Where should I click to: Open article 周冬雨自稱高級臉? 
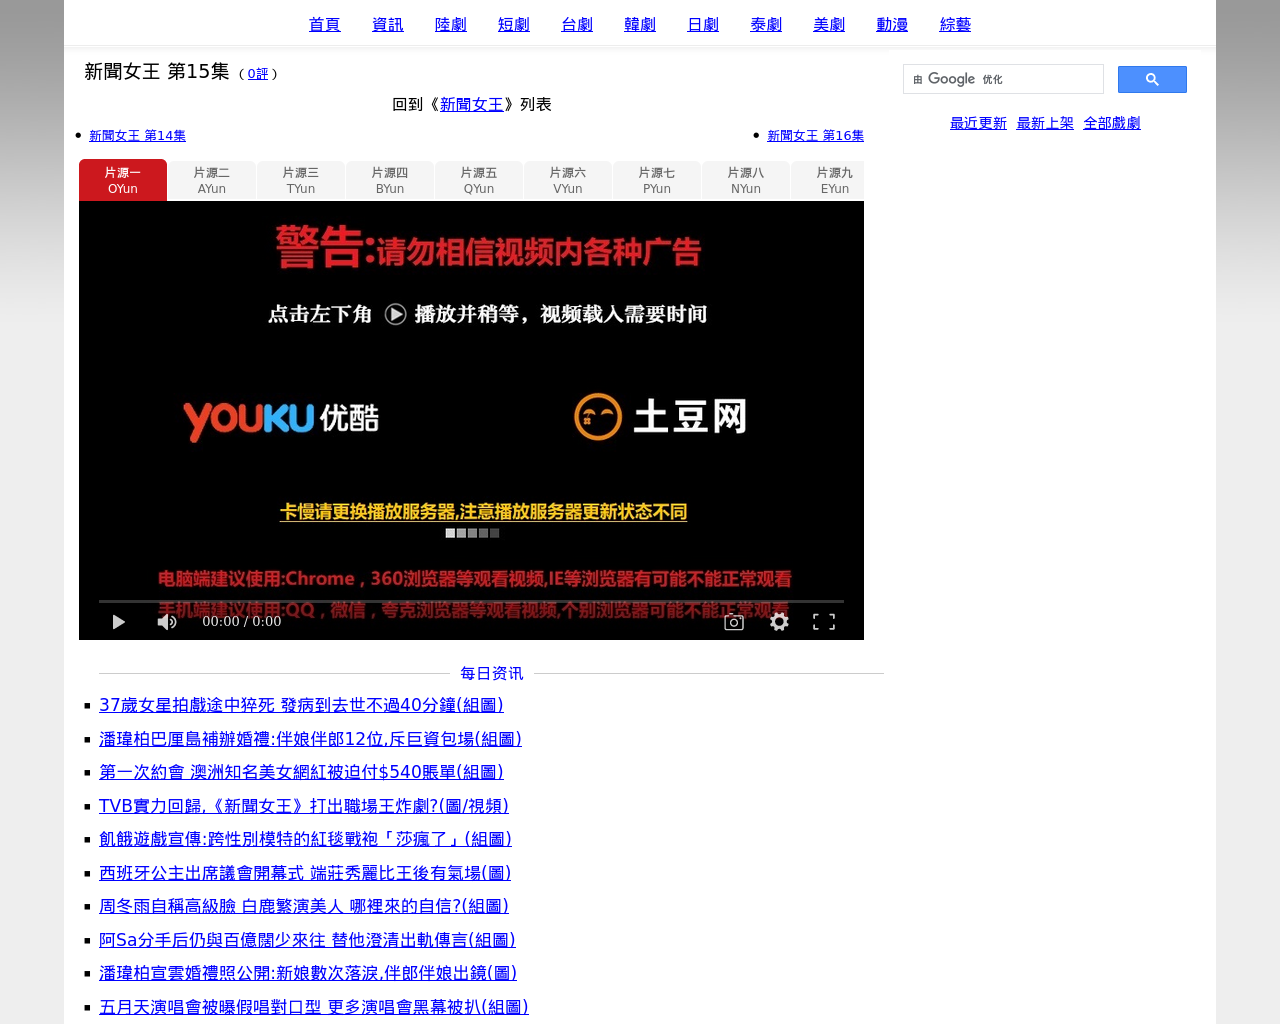point(304,906)
